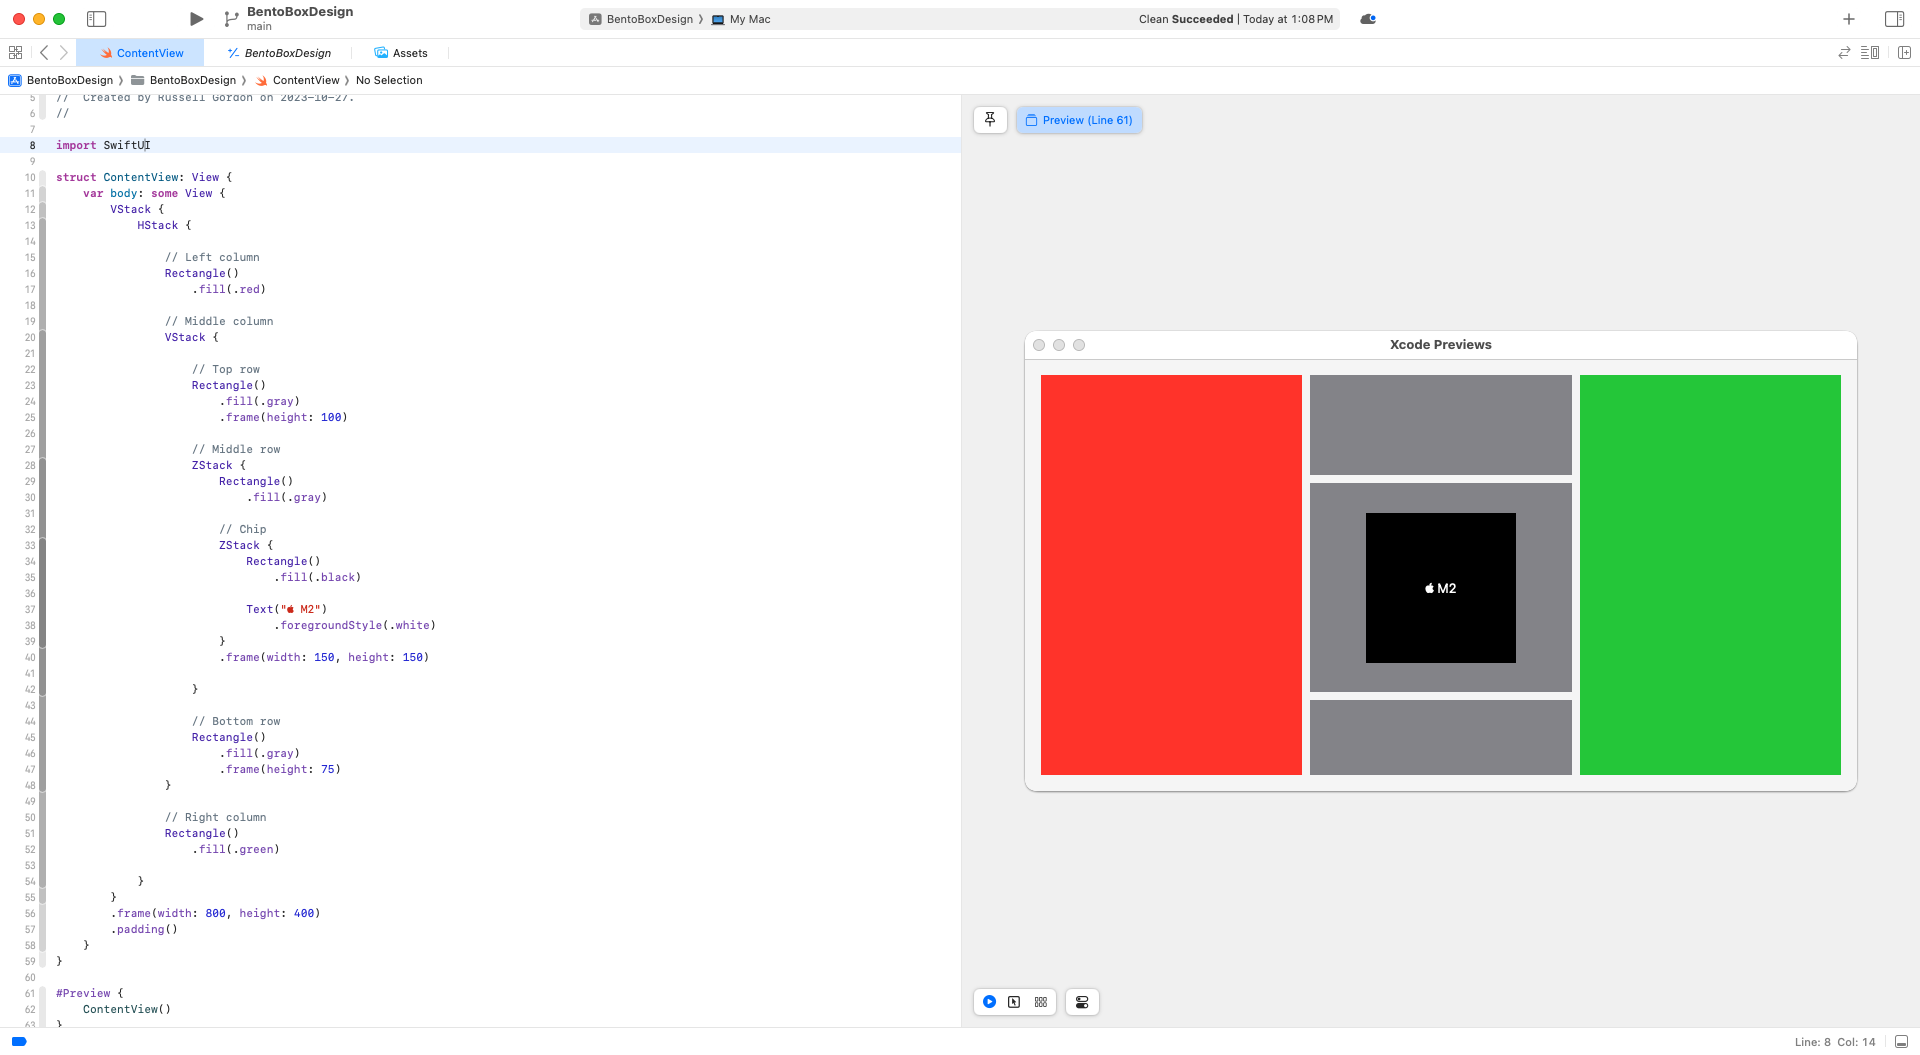Toggle the left navigator sidebar
The width and height of the screenshot is (1920, 1055).
coord(97,19)
